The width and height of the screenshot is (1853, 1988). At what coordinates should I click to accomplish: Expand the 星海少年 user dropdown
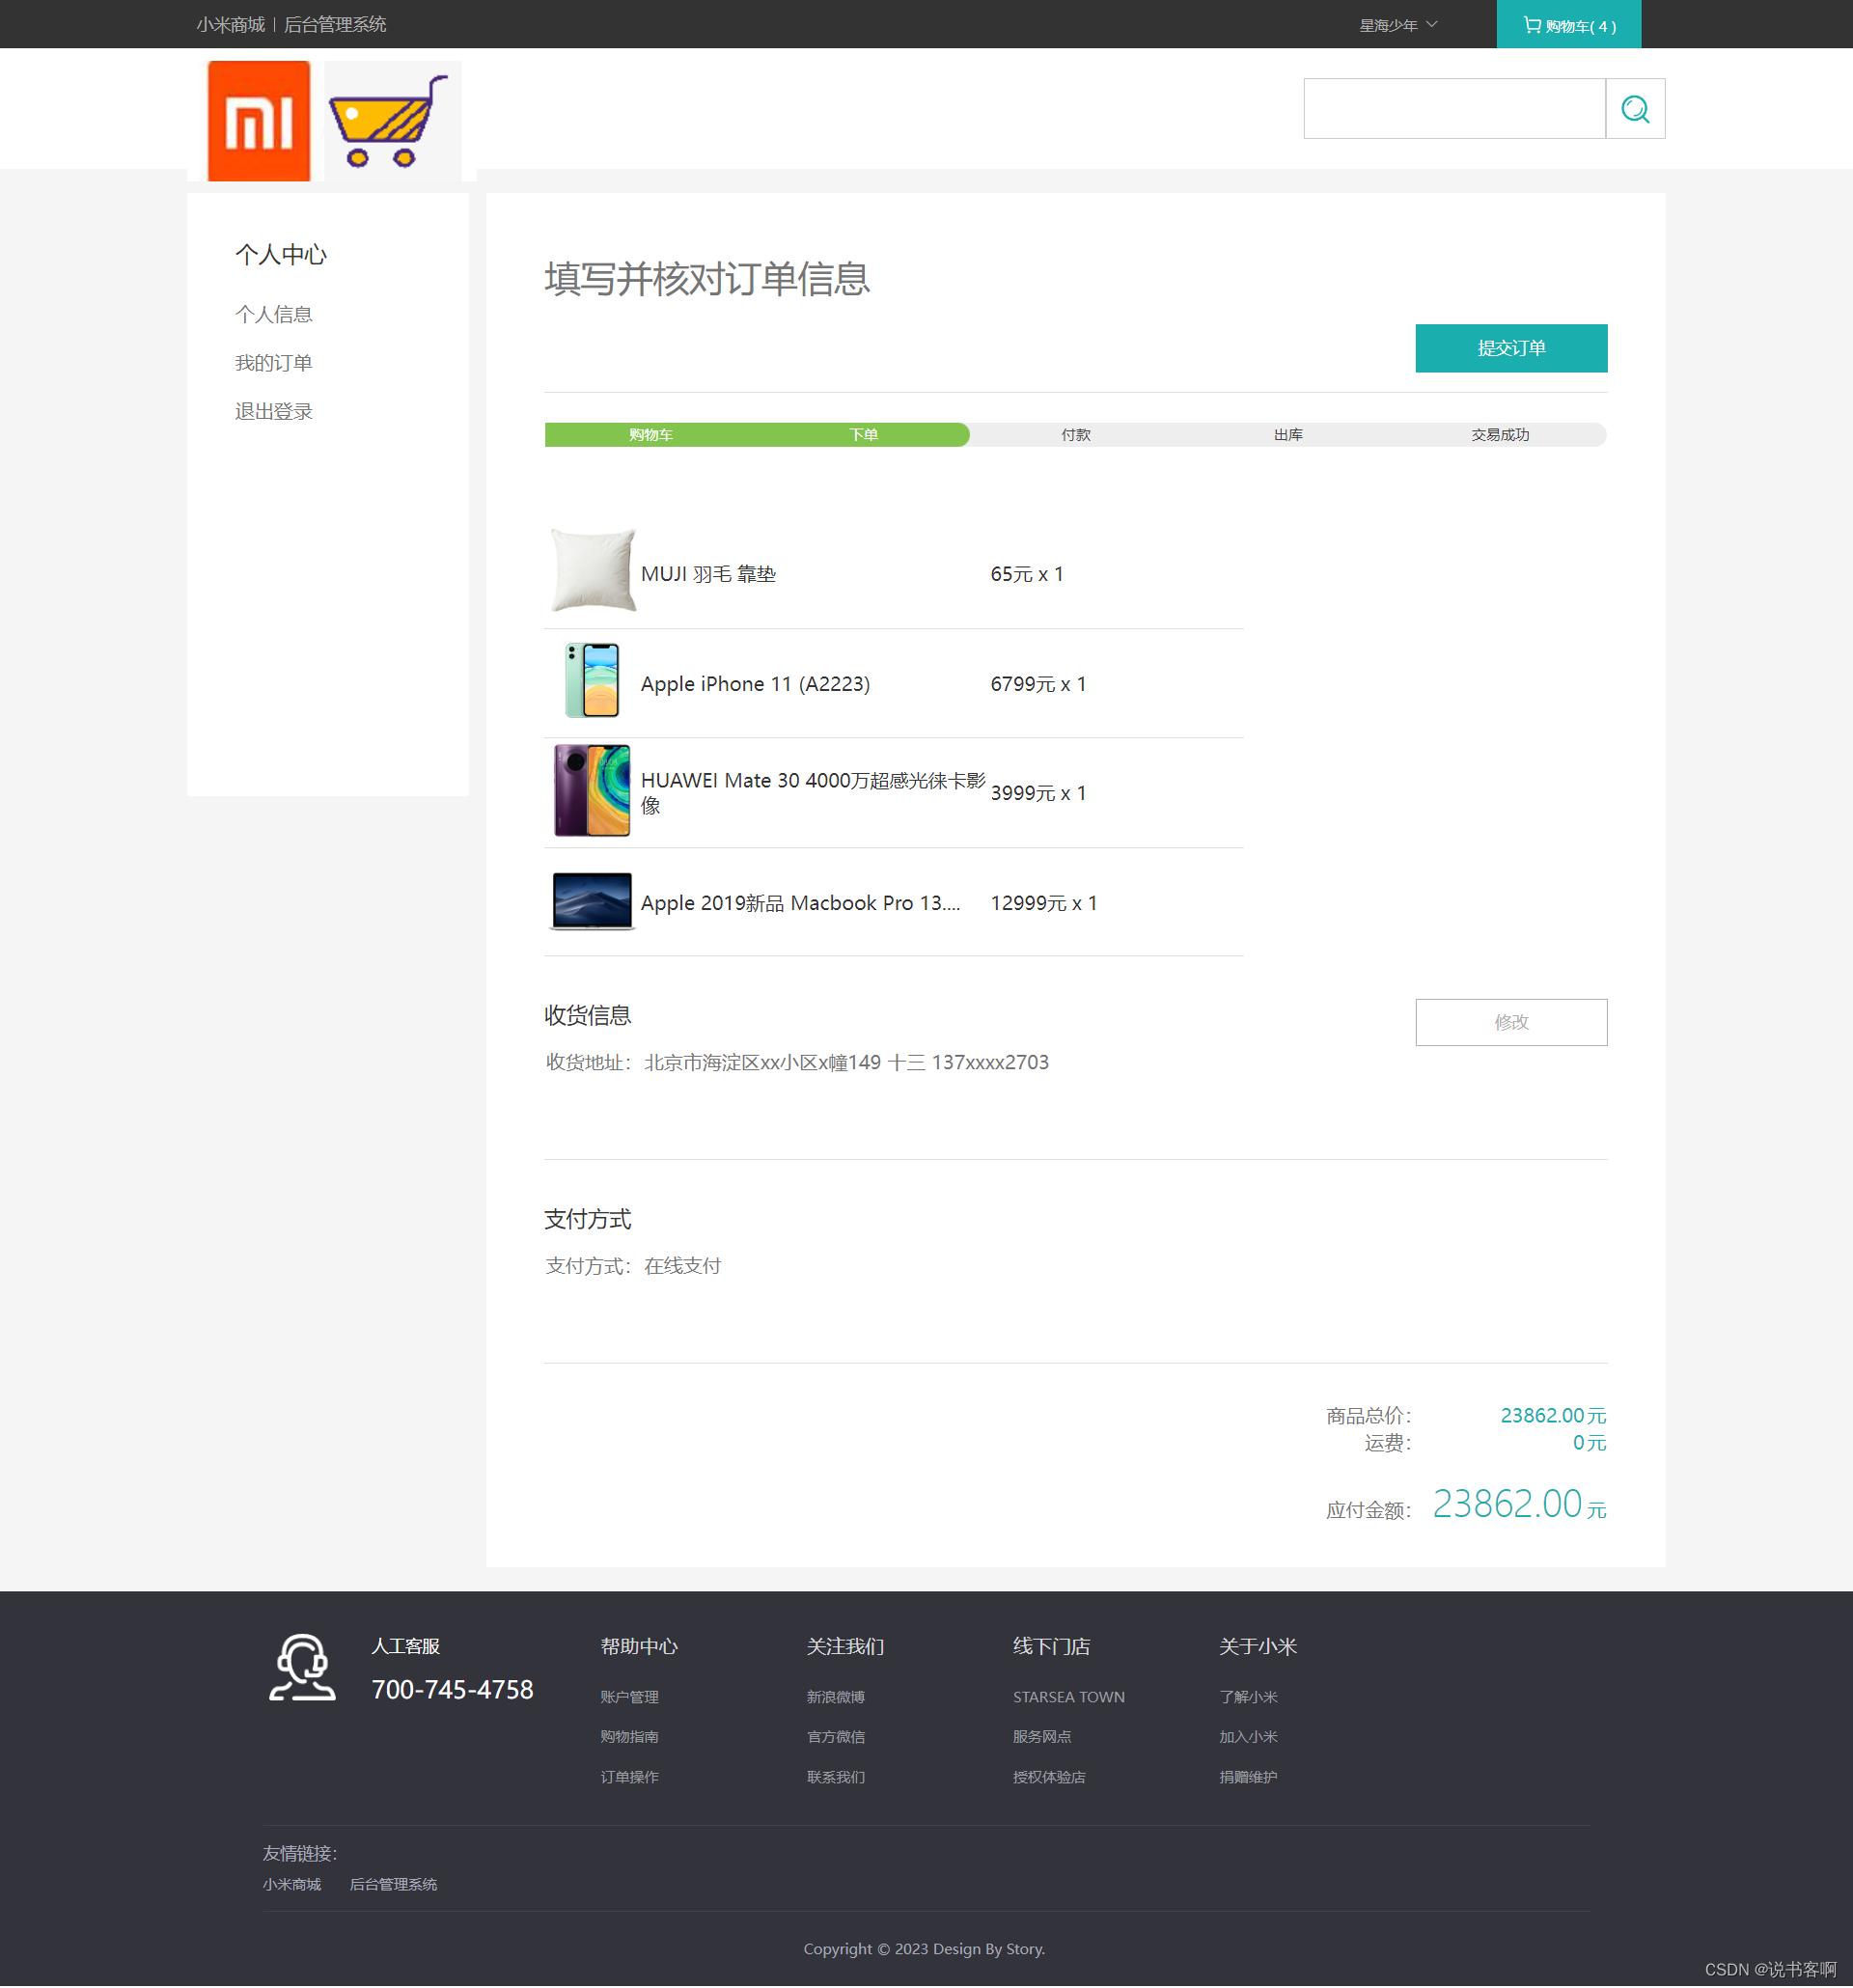point(1398,25)
